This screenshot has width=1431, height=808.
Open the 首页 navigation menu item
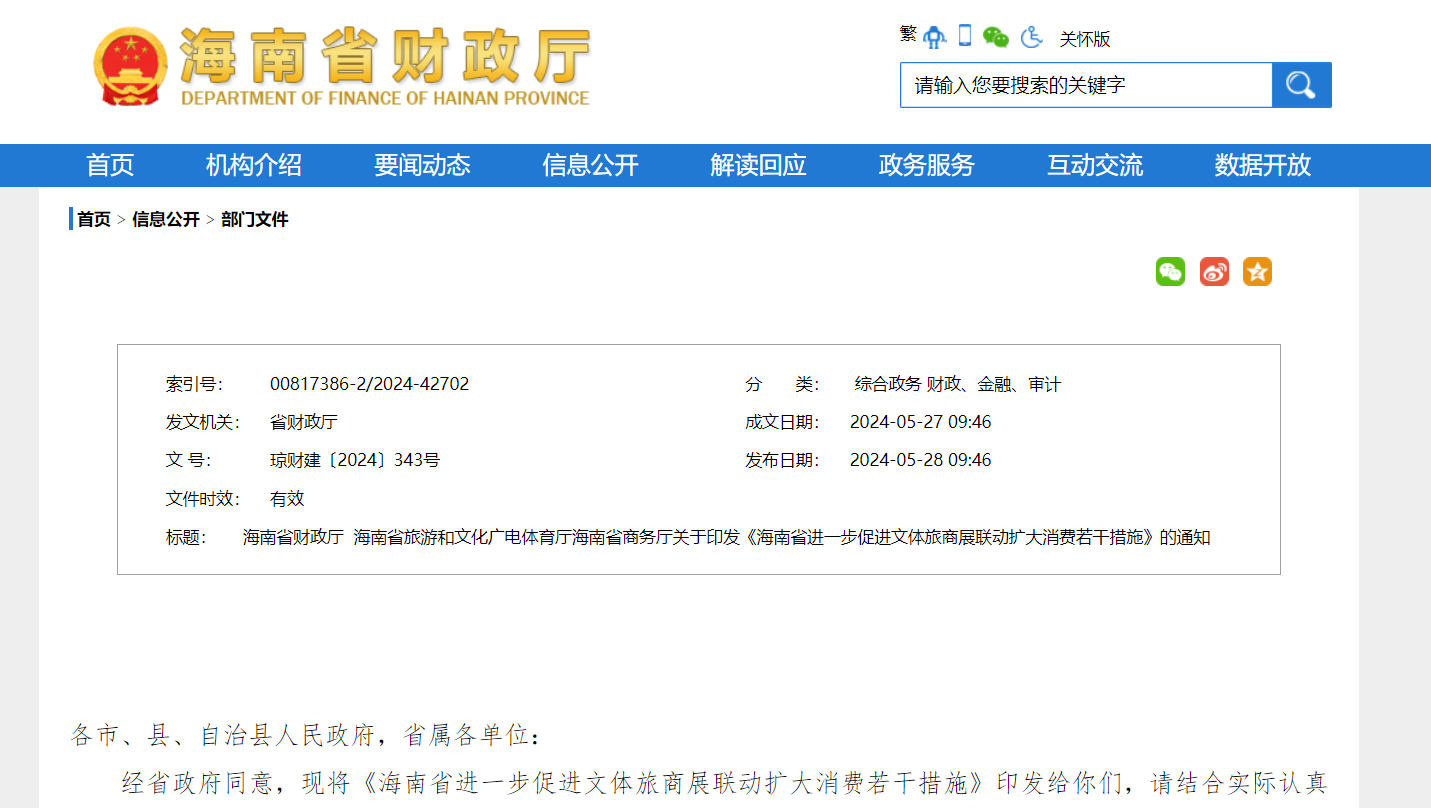pos(110,165)
